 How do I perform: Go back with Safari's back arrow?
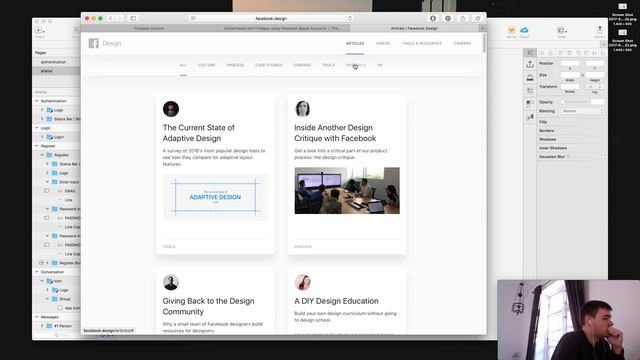point(111,18)
